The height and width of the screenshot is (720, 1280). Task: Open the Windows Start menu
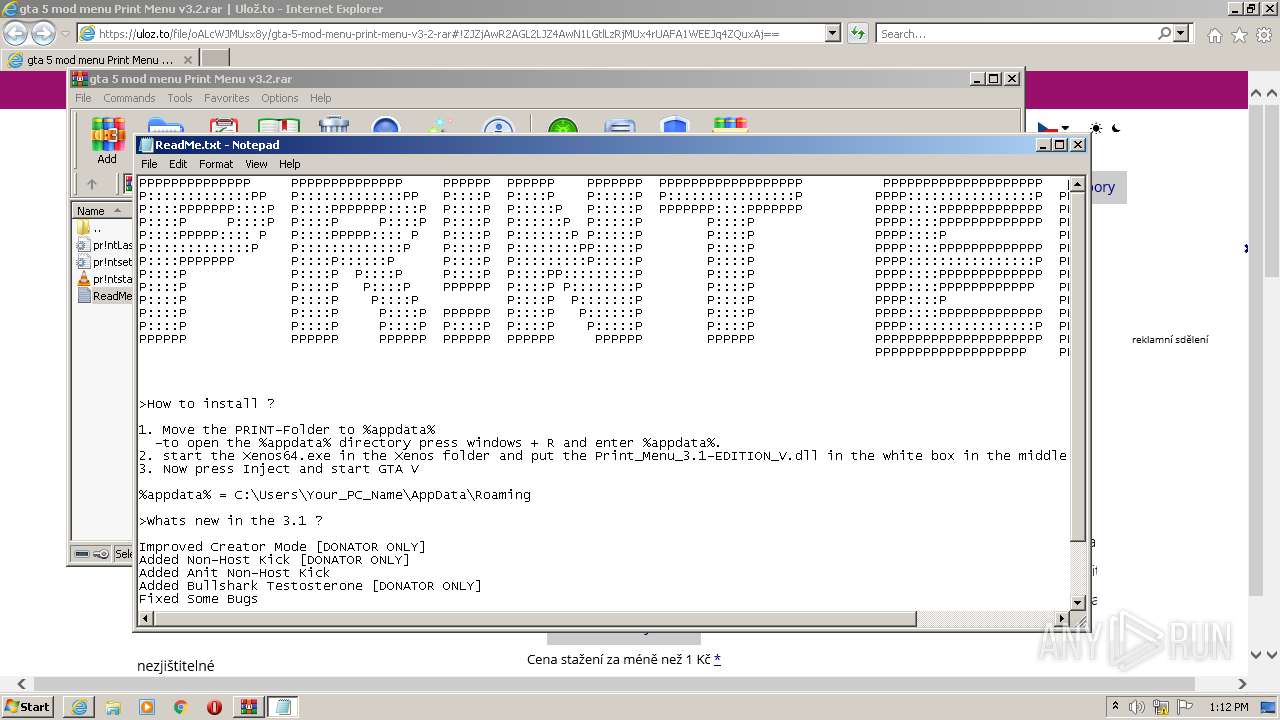point(28,706)
